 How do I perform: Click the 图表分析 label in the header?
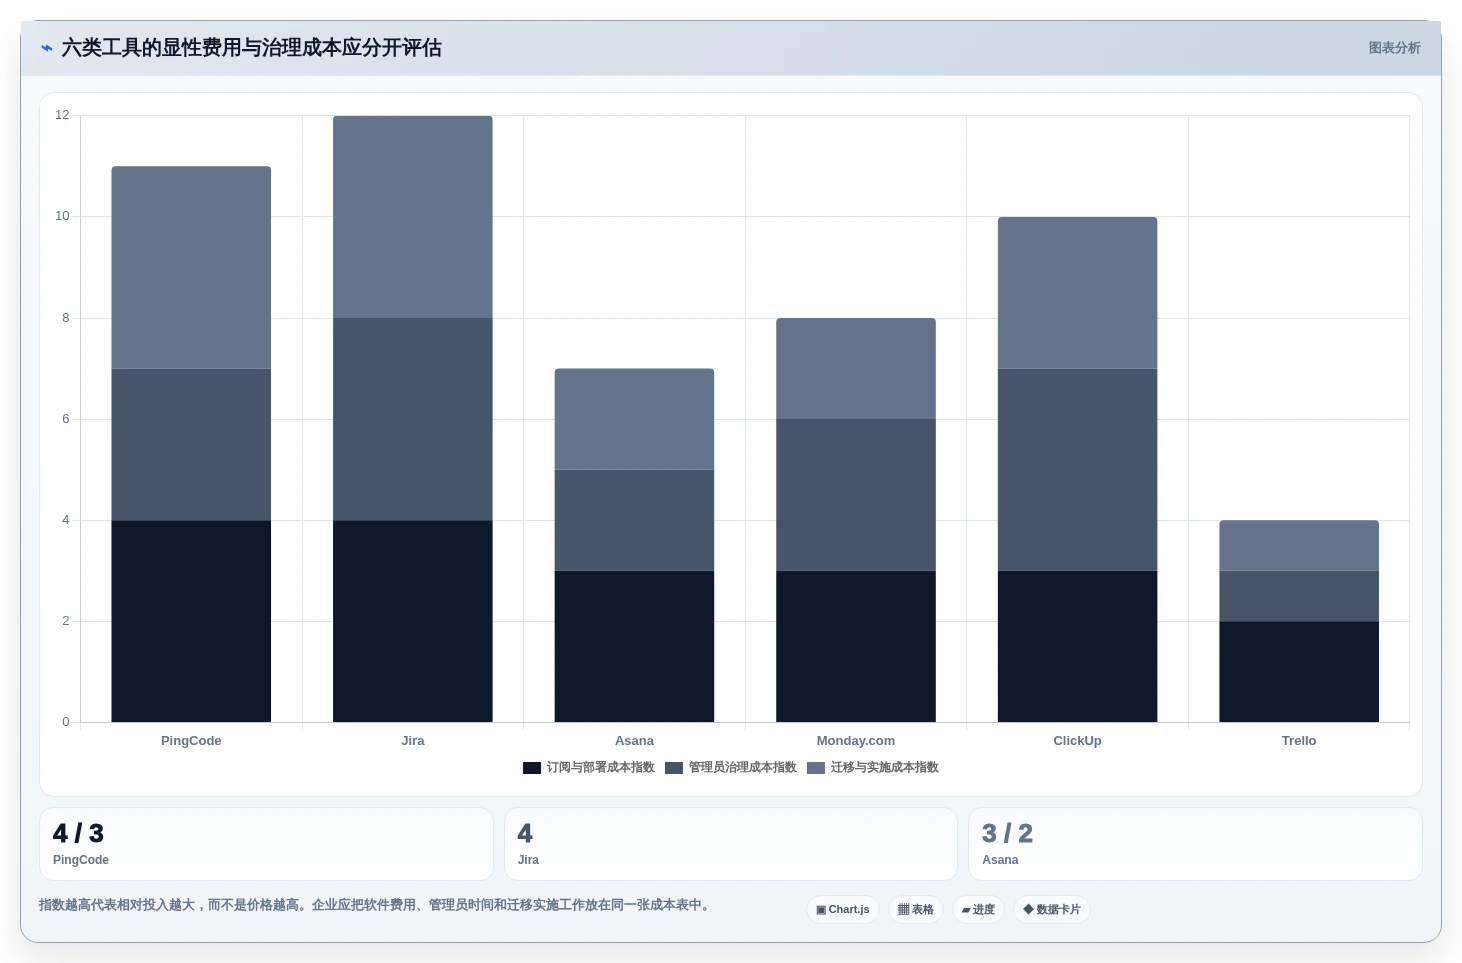[x=1394, y=48]
